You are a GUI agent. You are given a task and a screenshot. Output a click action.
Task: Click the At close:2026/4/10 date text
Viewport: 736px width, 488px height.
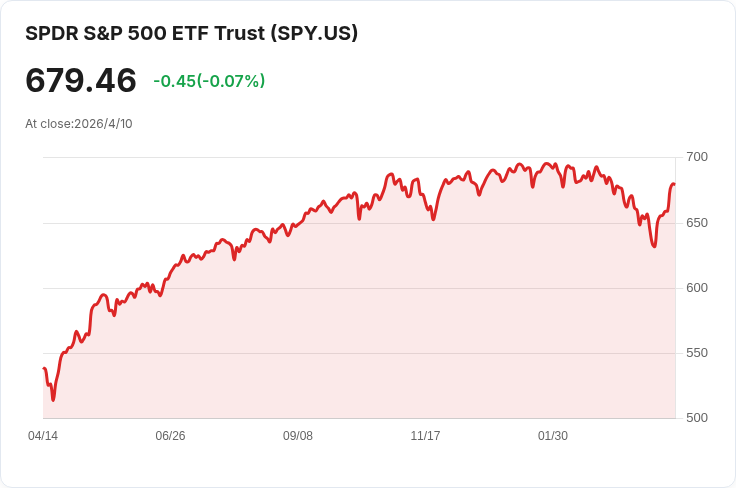tap(79, 124)
